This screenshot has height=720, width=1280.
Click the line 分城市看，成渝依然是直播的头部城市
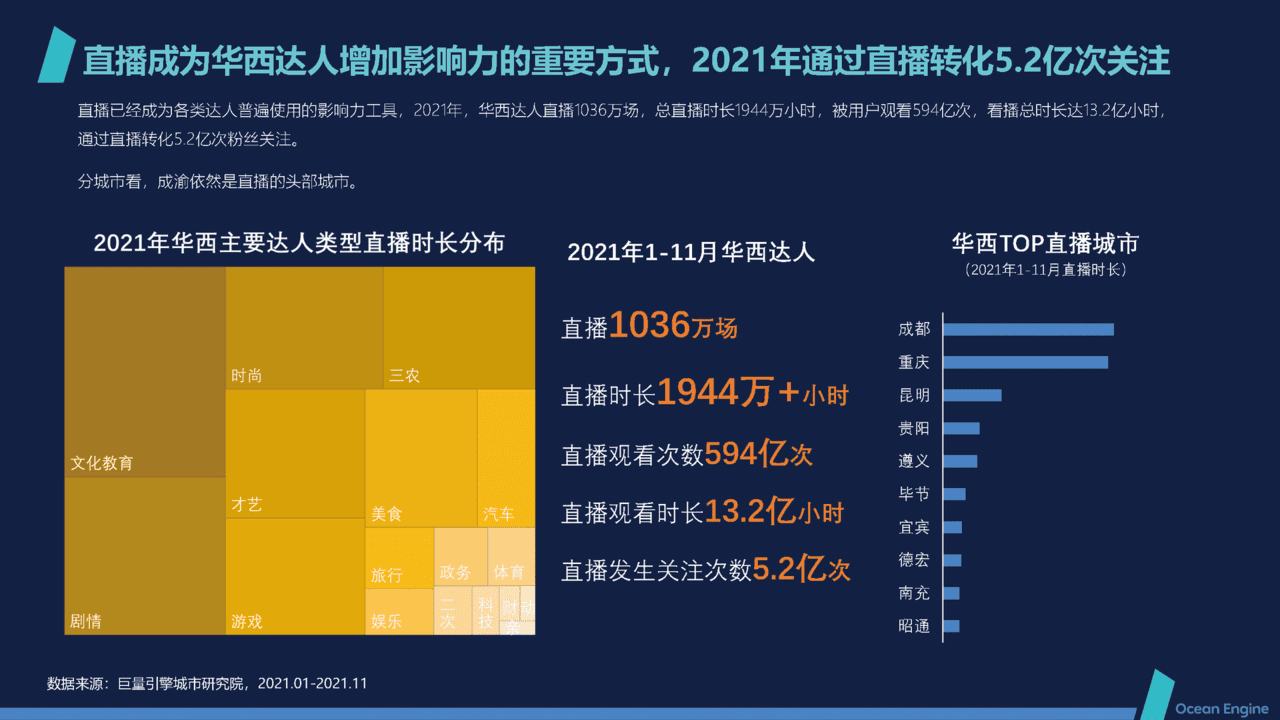pos(217,183)
